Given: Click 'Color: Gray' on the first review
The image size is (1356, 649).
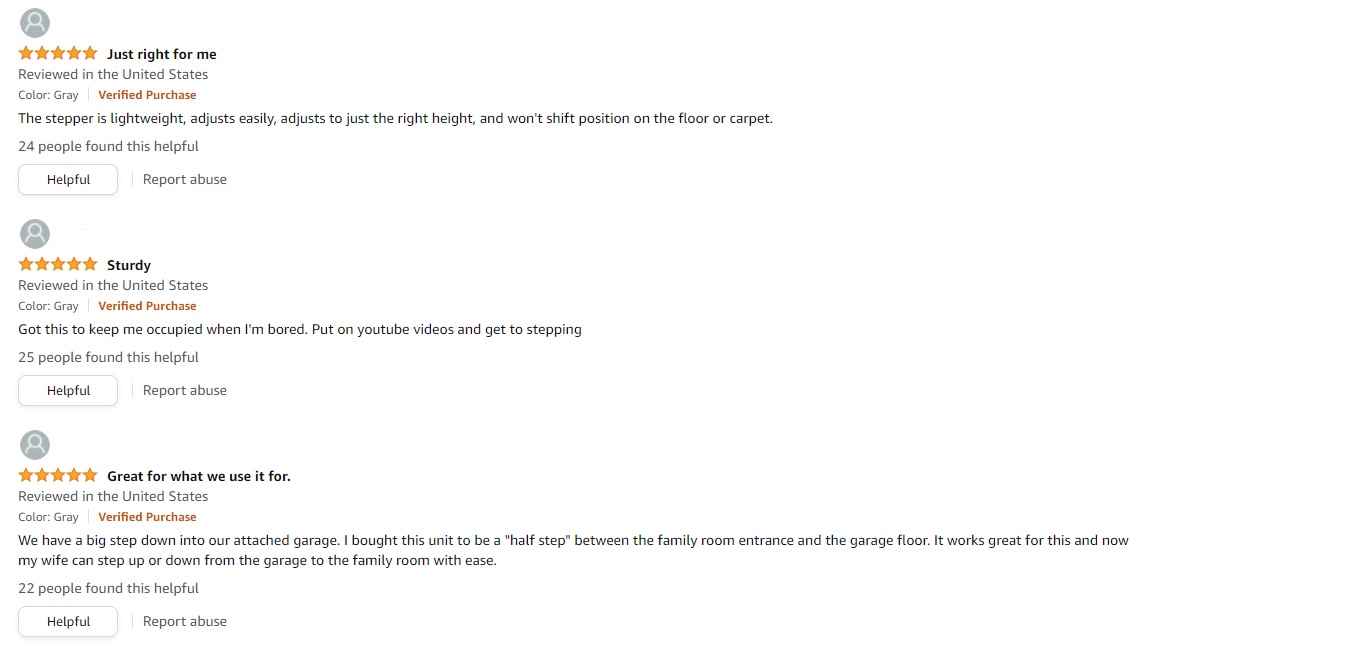Looking at the screenshot, I should (48, 95).
